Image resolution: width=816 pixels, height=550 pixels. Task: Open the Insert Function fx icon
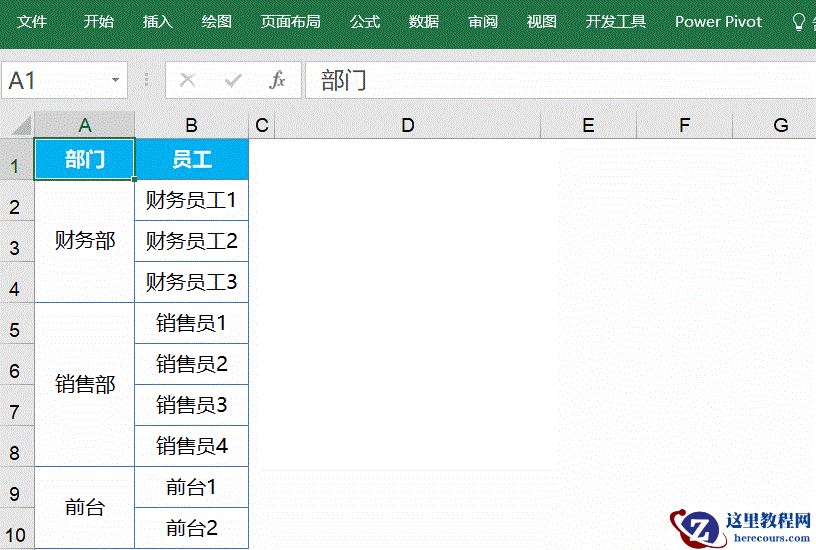pos(277,80)
